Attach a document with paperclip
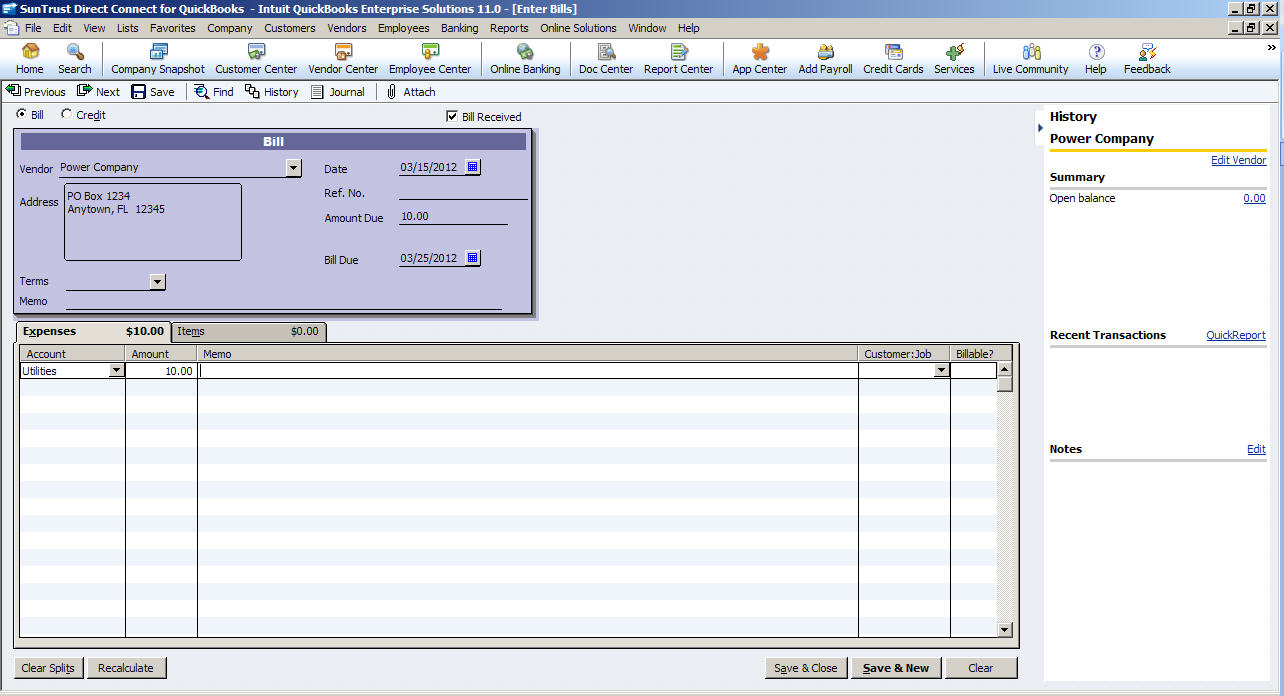Image resolution: width=1284 pixels, height=696 pixels. [411, 92]
